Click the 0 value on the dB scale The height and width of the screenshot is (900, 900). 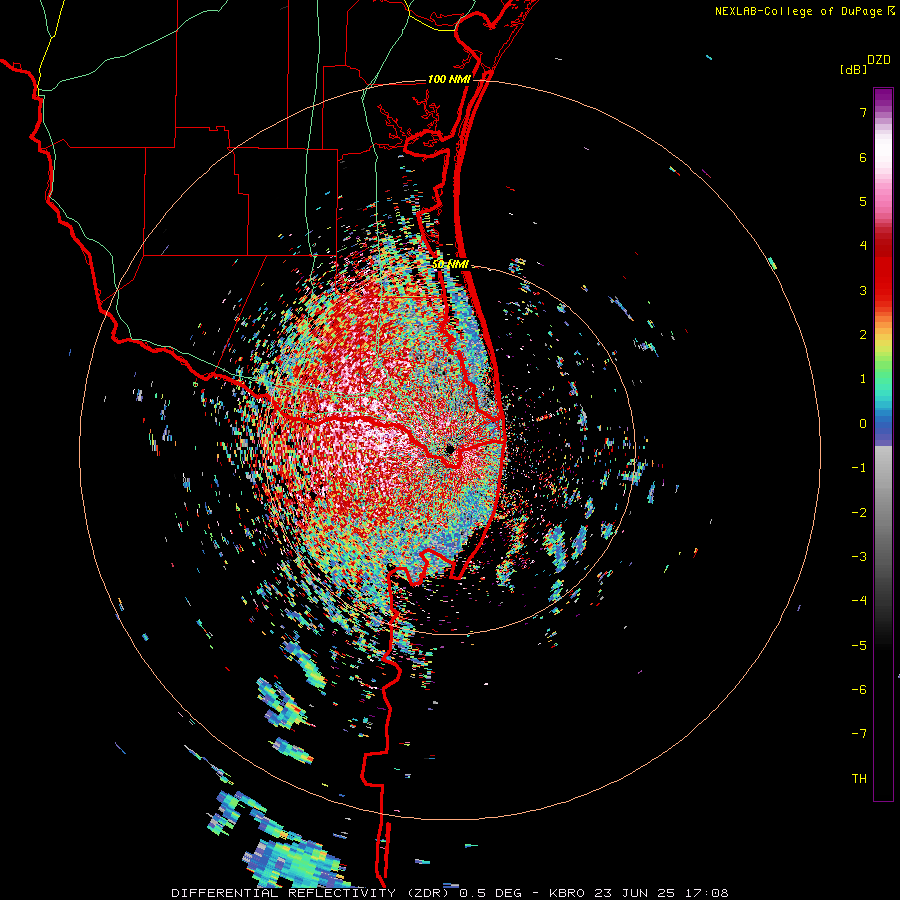point(863,424)
